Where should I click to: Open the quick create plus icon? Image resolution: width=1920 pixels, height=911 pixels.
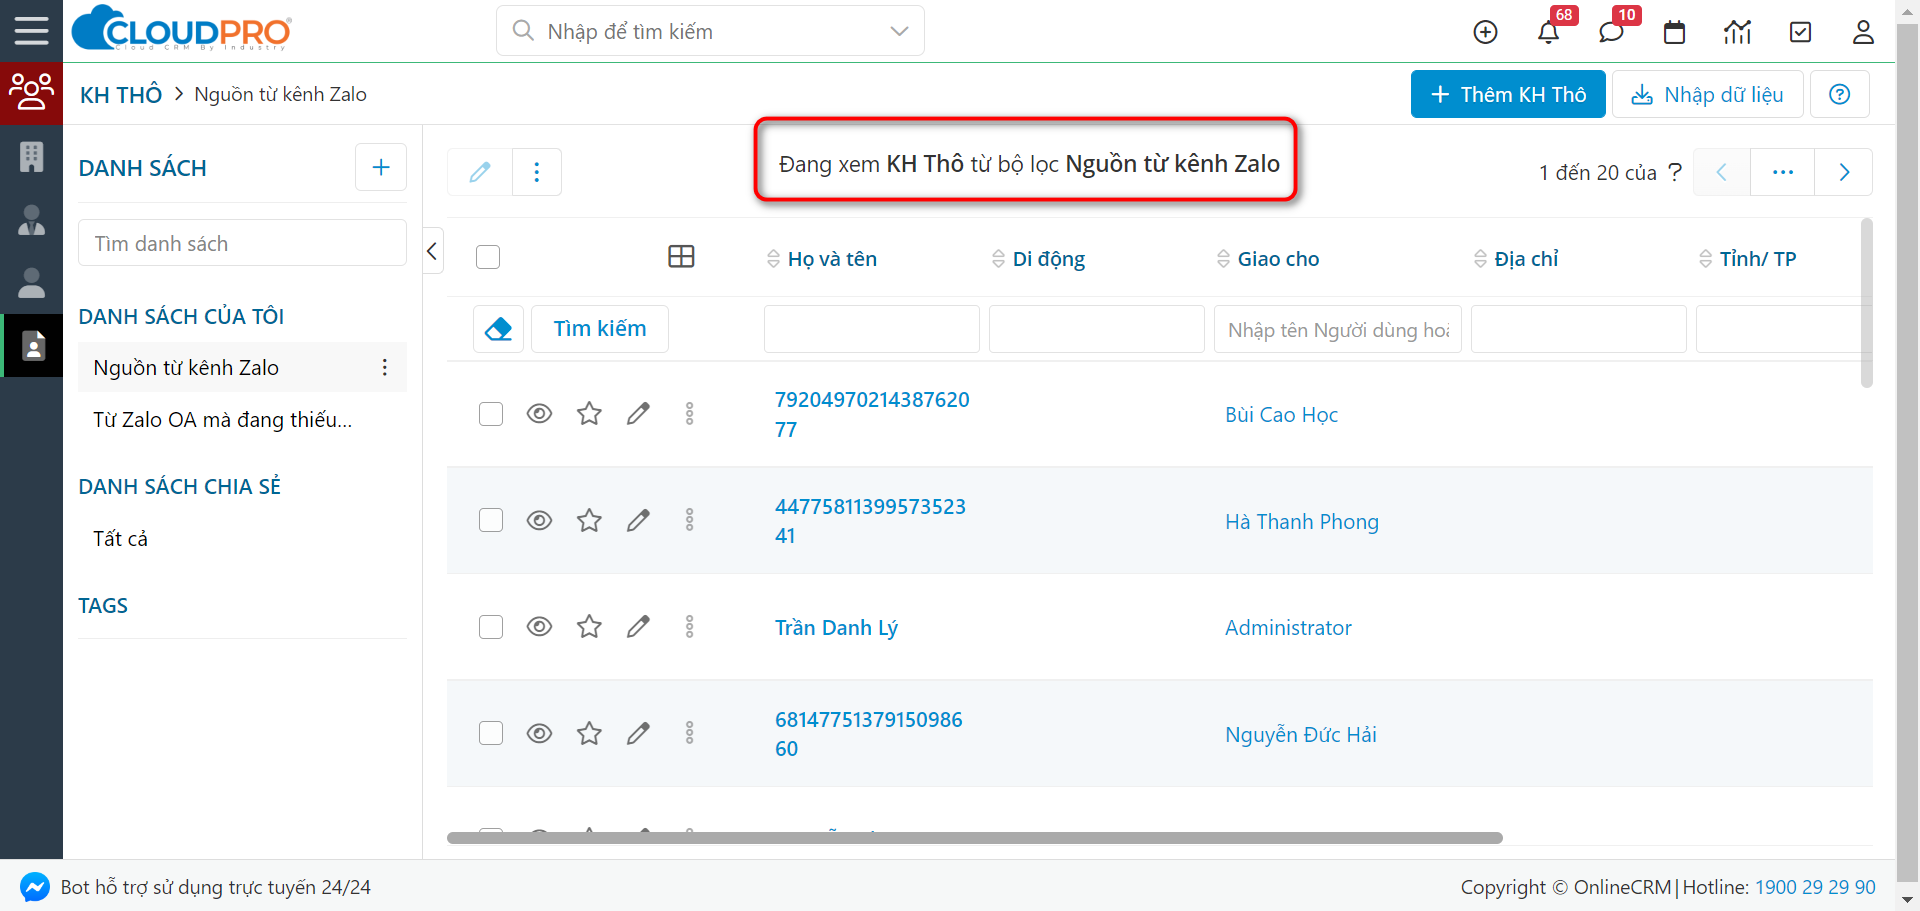click(1485, 32)
